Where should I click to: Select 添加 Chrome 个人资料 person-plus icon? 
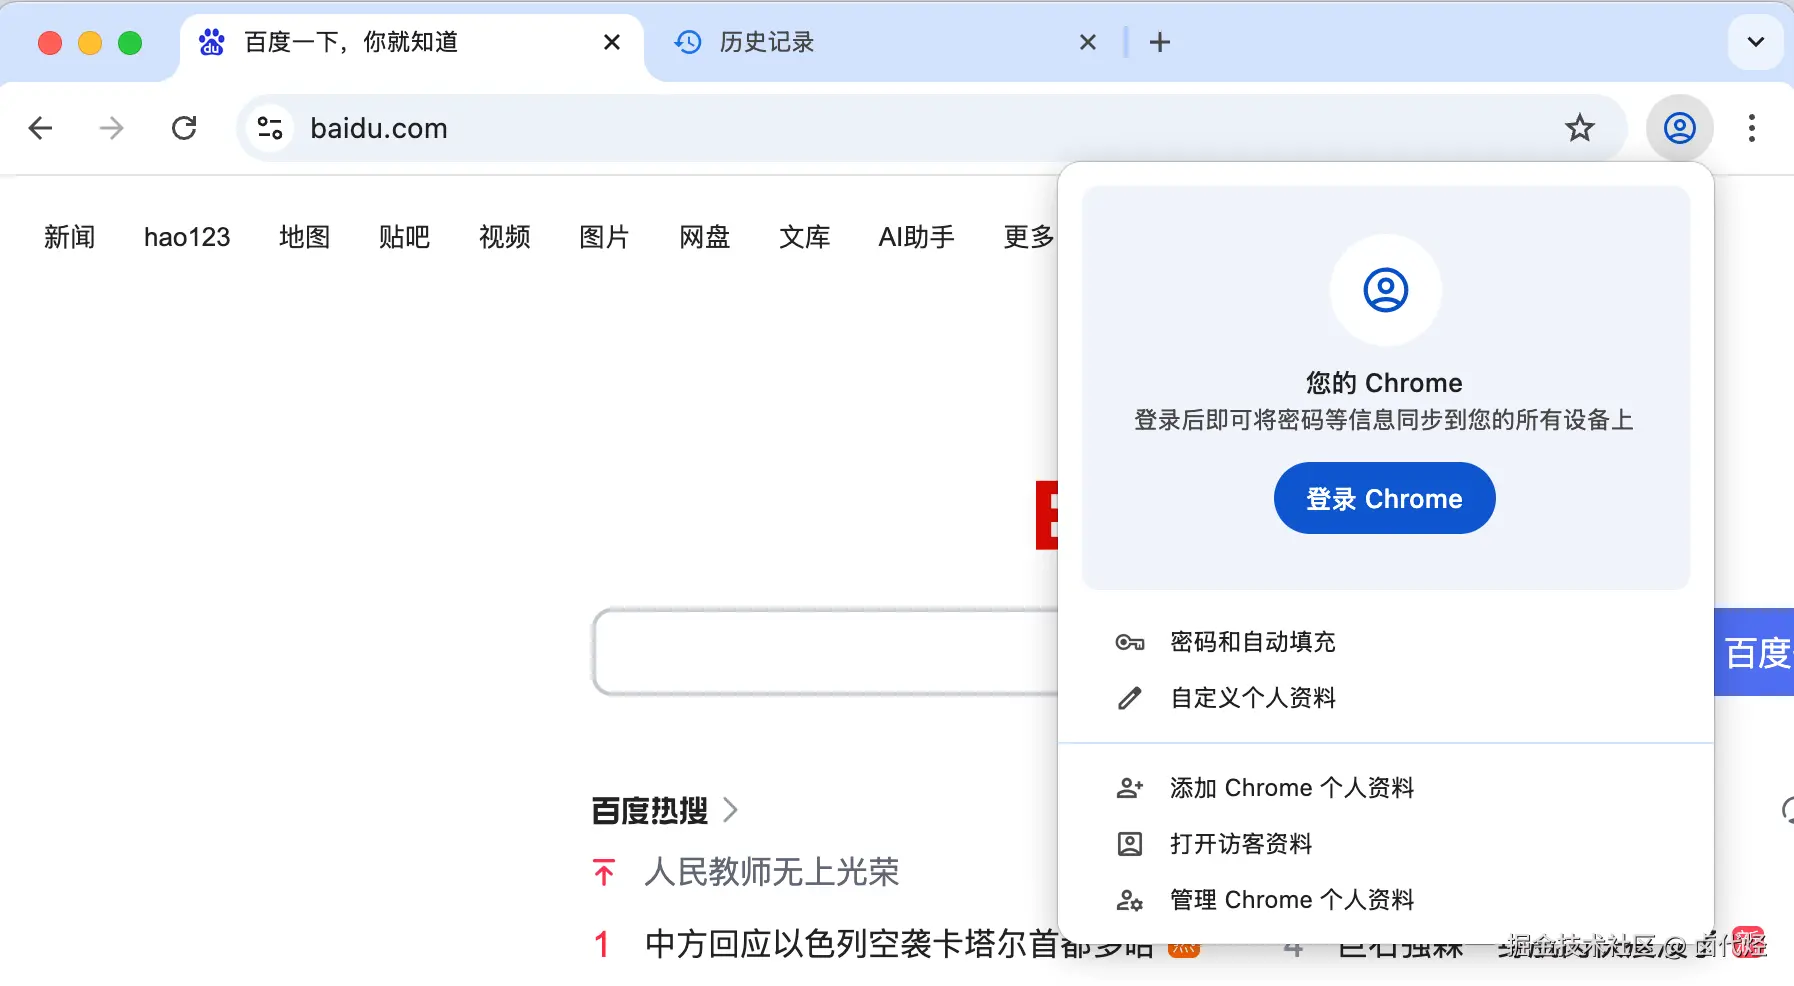pyautogui.click(x=1131, y=787)
